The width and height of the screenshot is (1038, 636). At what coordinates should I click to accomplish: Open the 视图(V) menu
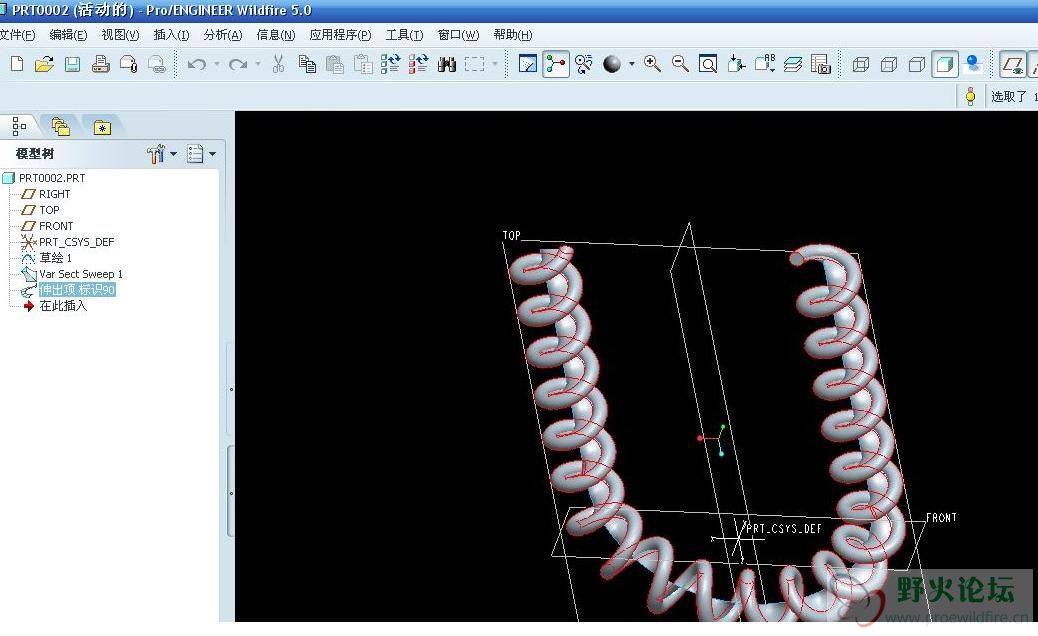click(x=120, y=34)
